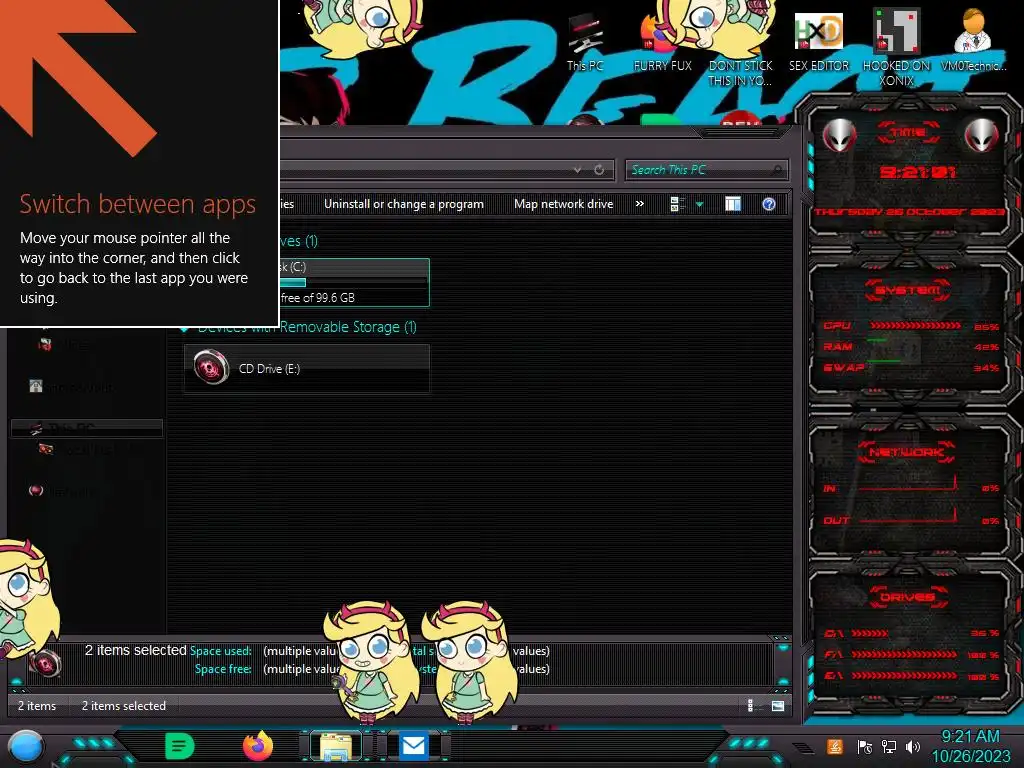This screenshot has width=1024, height=768.
Task: Launch Firefox from the taskbar
Action: click(x=257, y=746)
